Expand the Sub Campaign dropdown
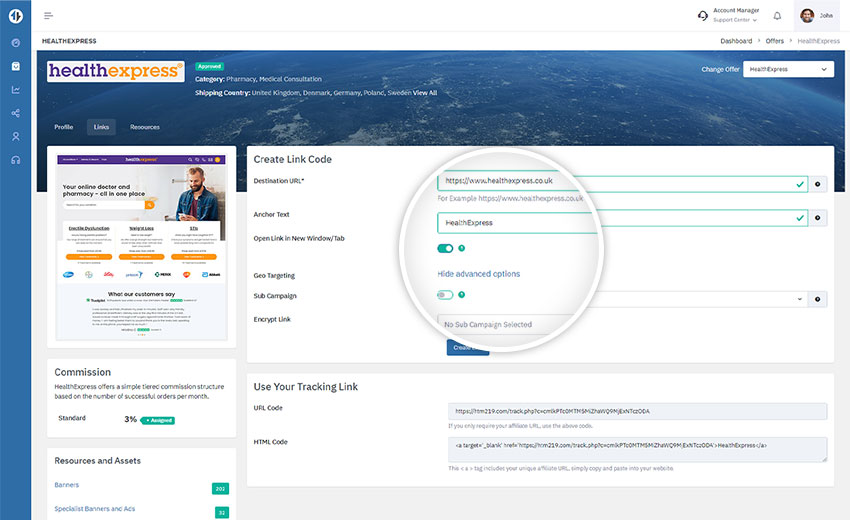850x520 pixels. click(x=800, y=299)
